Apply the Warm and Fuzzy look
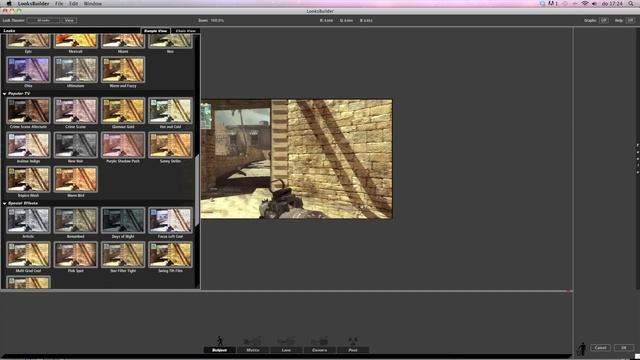 [x=123, y=70]
